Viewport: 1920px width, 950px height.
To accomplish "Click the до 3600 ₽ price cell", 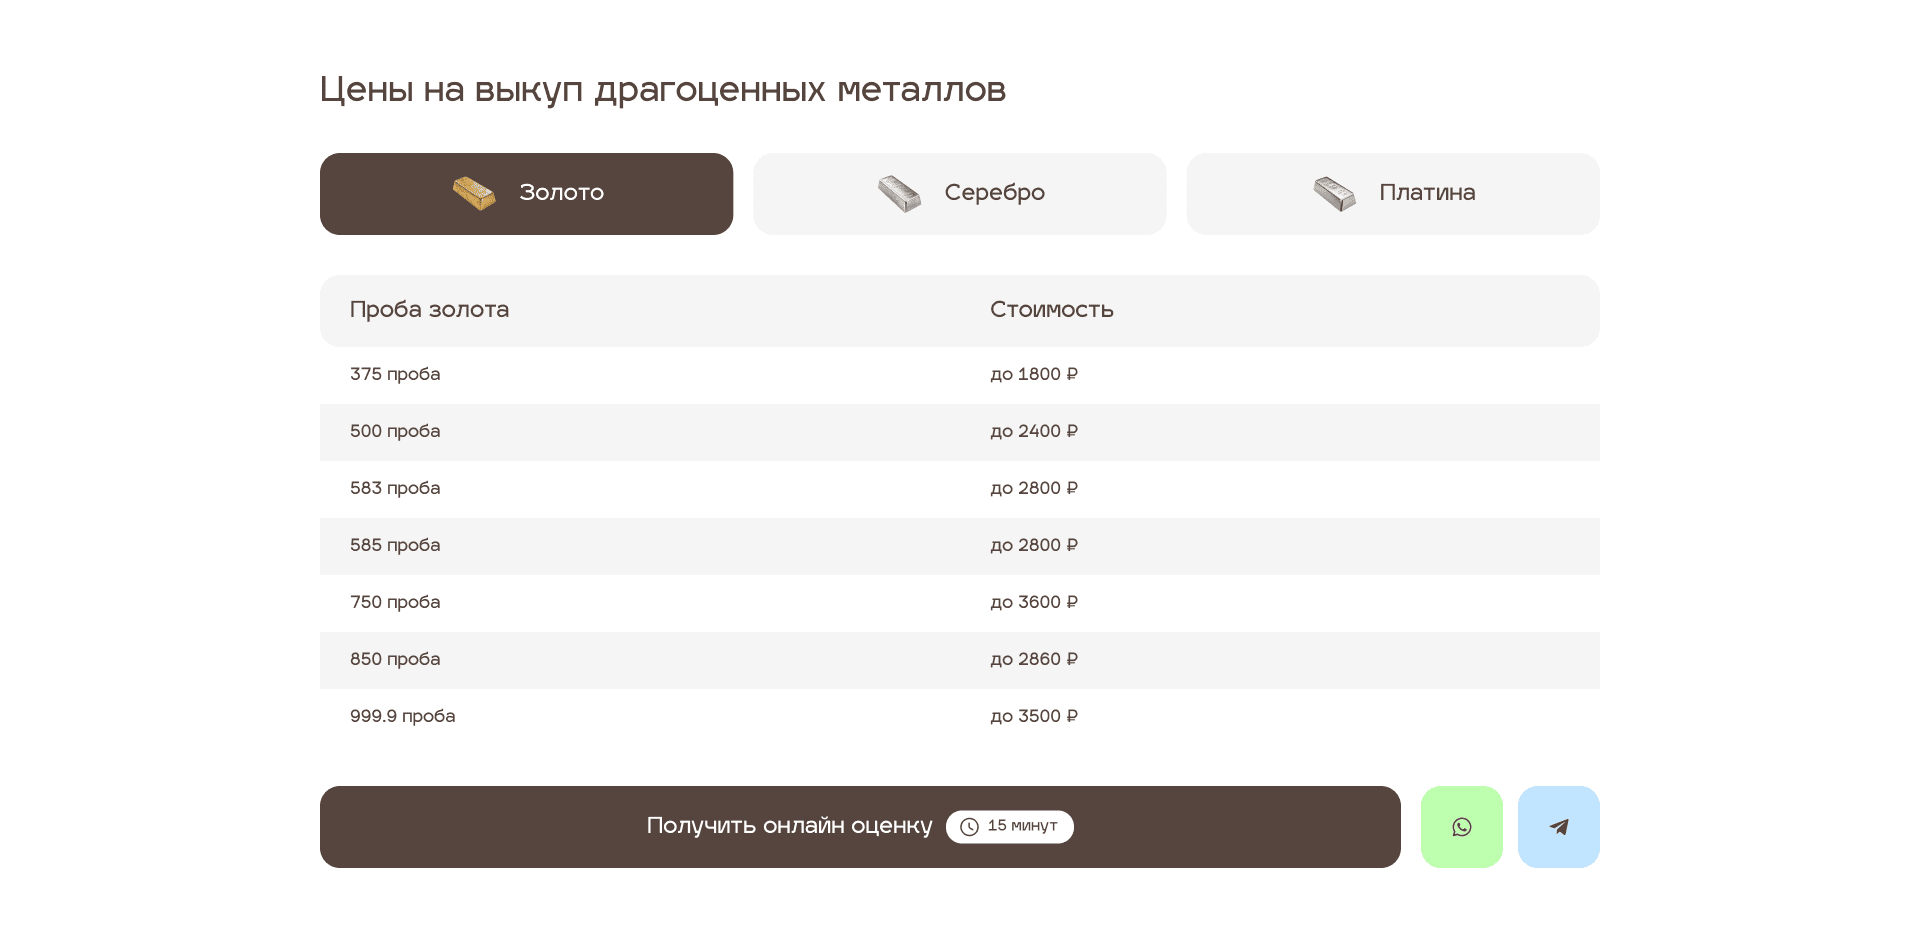I will tap(1033, 602).
